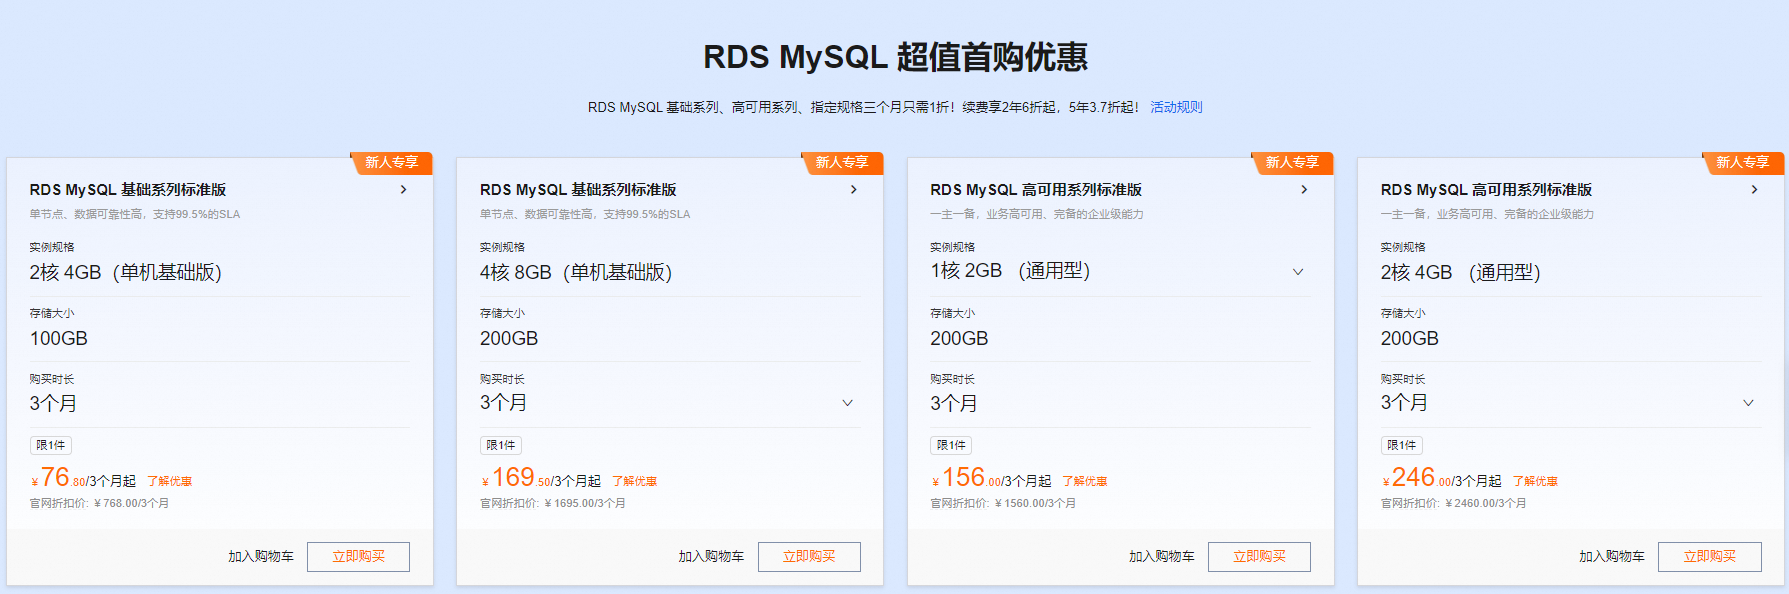Viewport: 1789px width, 594px height.
Task: Click 新人专享 badge on 2核 4GB 通用型 card
Action: [x=1743, y=162]
